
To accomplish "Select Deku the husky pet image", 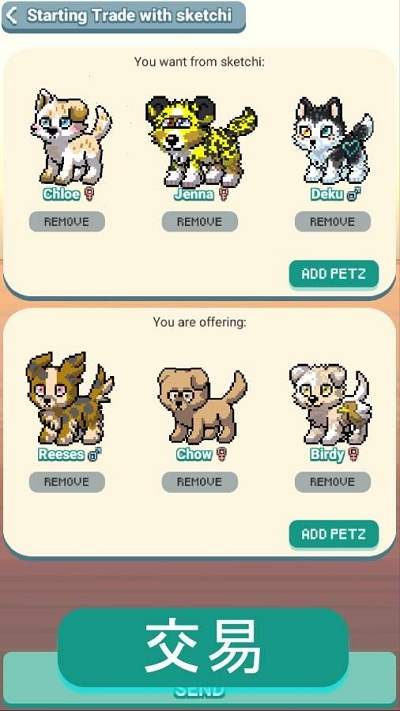I will (x=333, y=140).
